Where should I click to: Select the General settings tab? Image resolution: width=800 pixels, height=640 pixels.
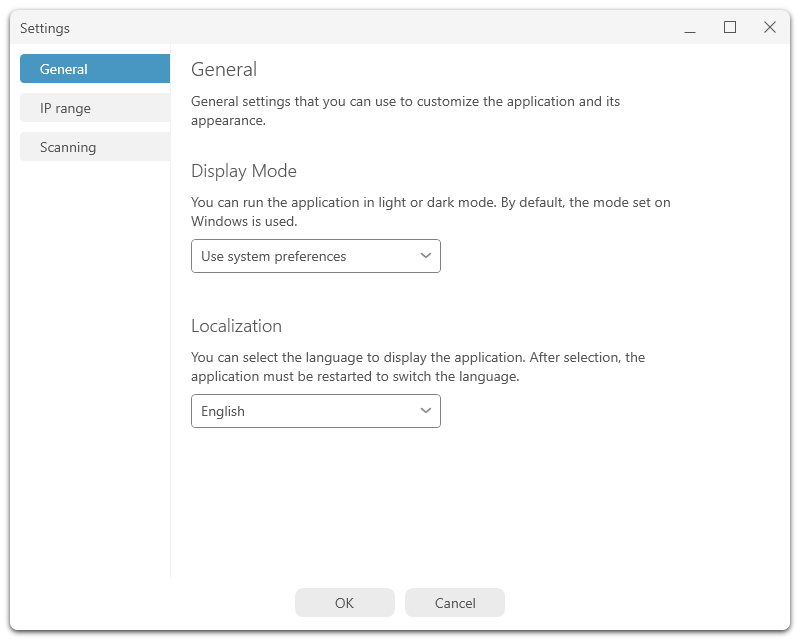tap(95, 69)
